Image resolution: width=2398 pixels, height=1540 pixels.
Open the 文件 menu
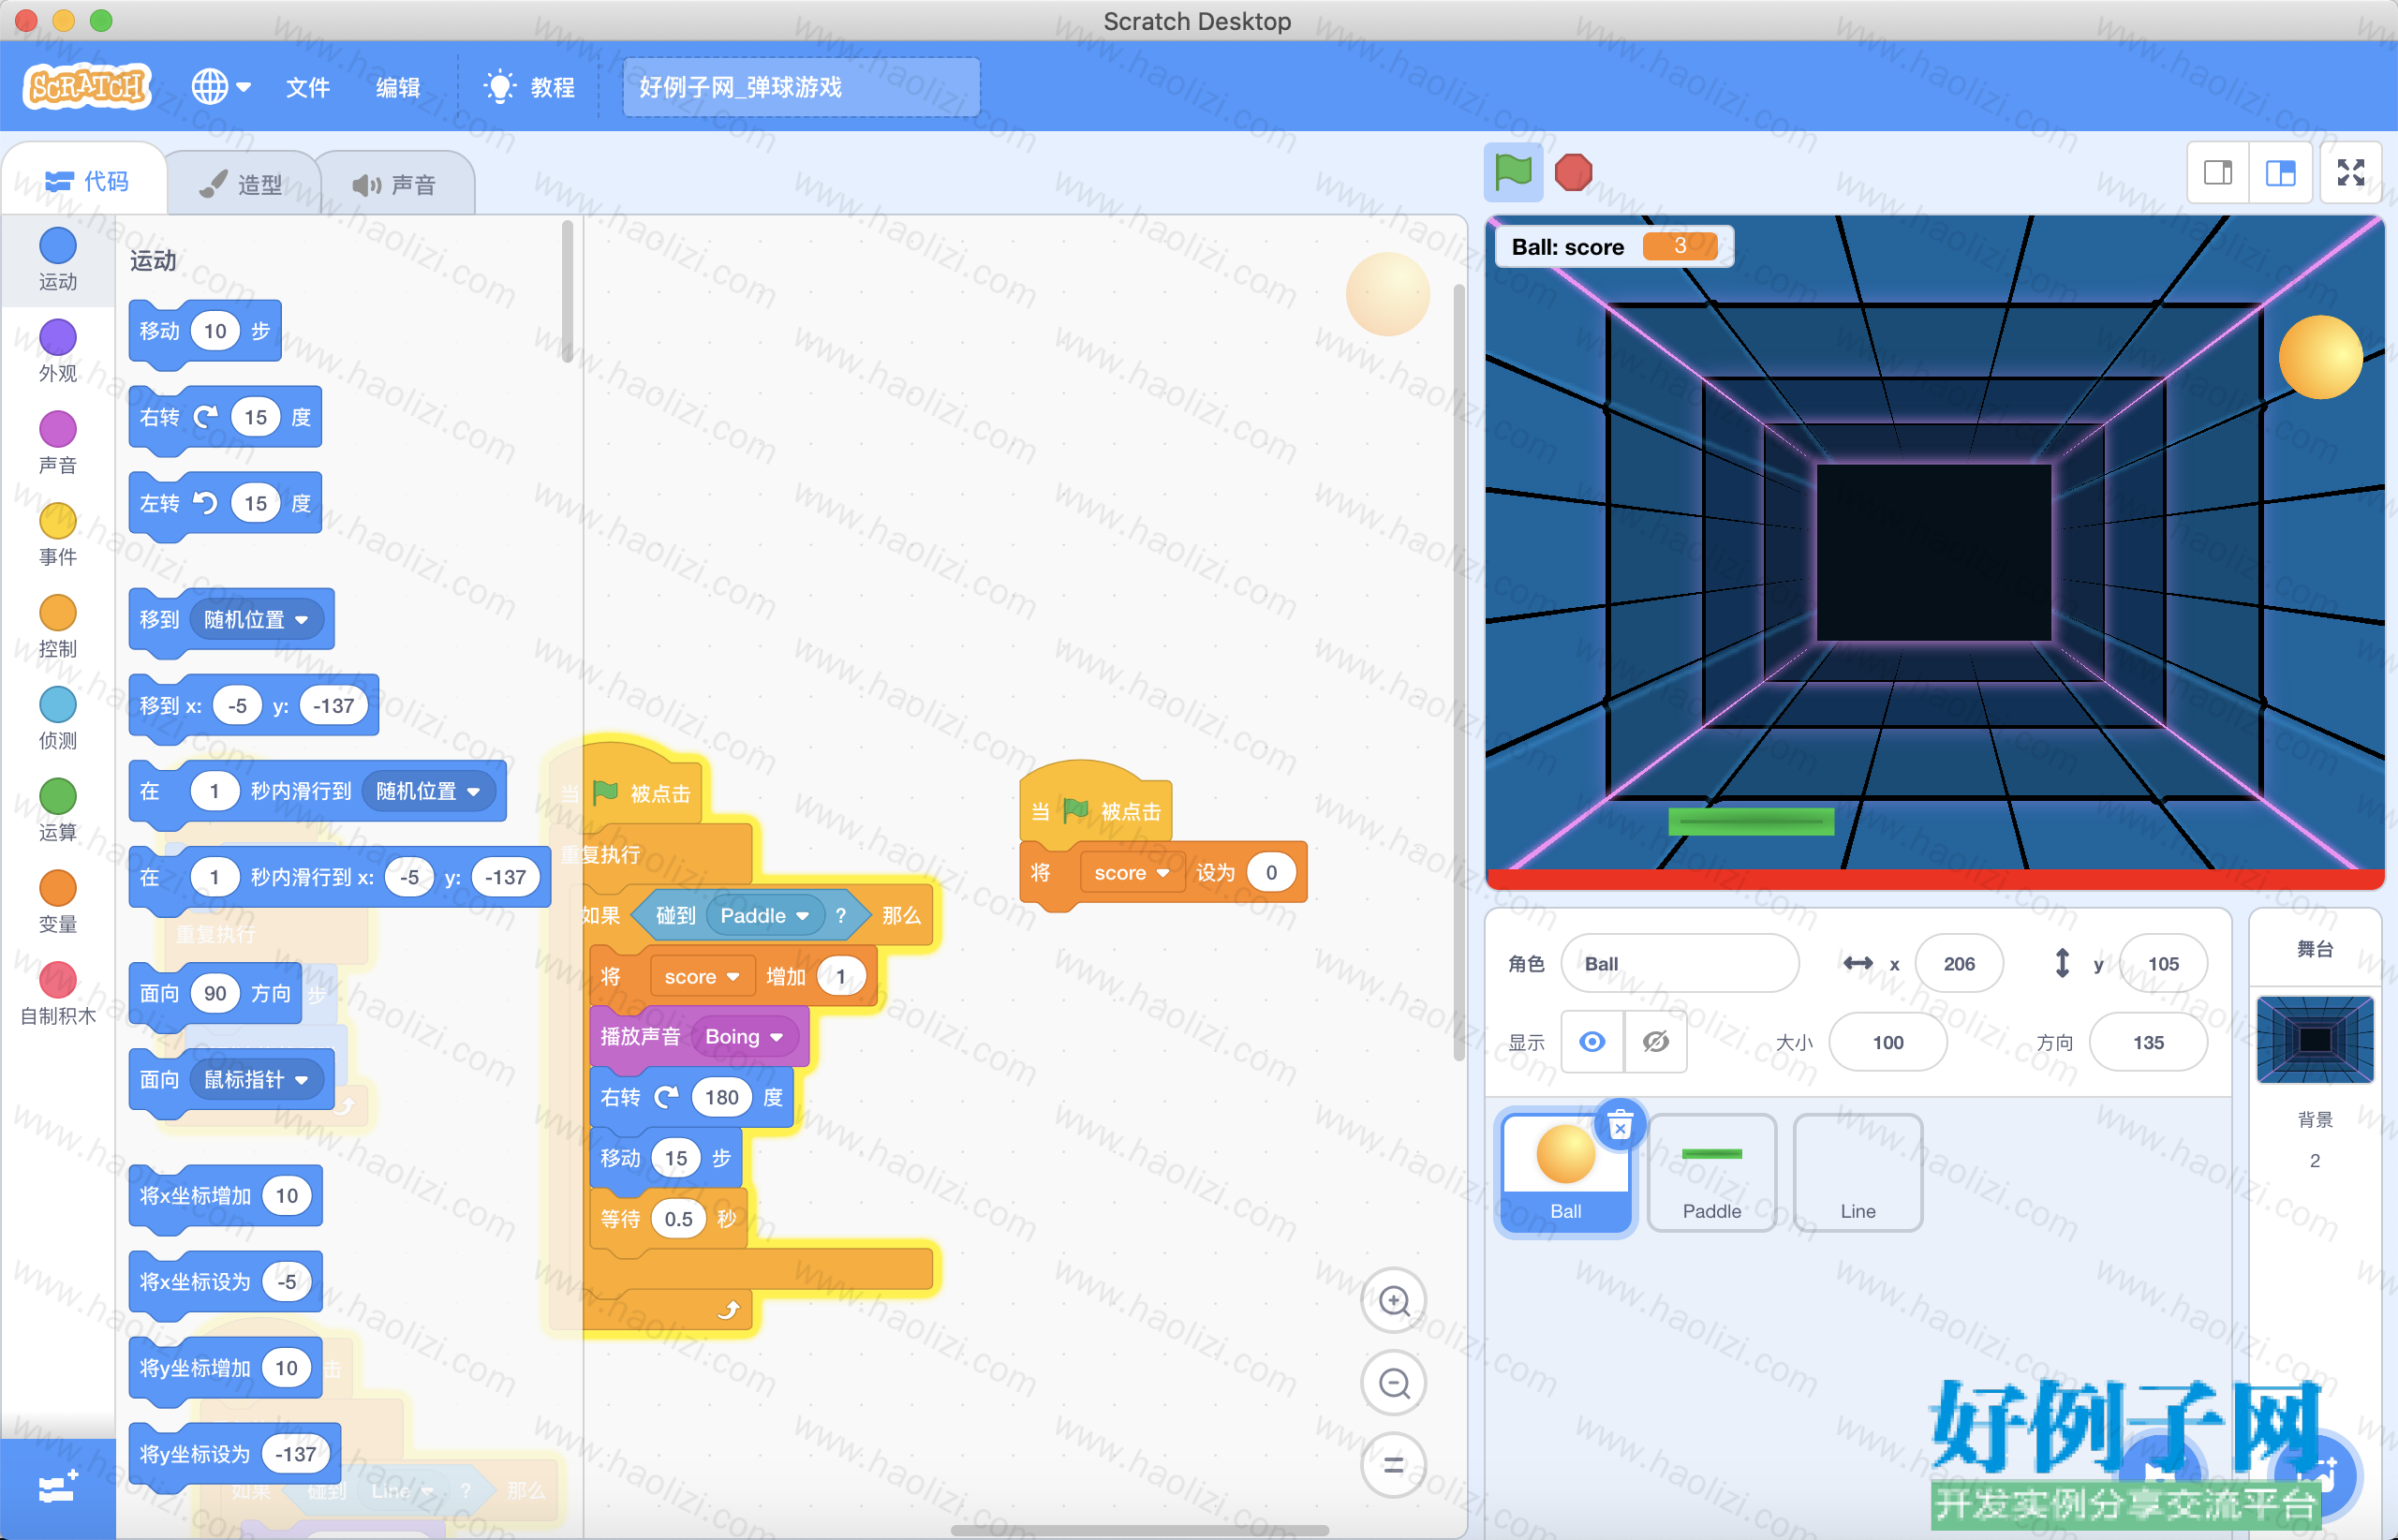tap(308, 88)
